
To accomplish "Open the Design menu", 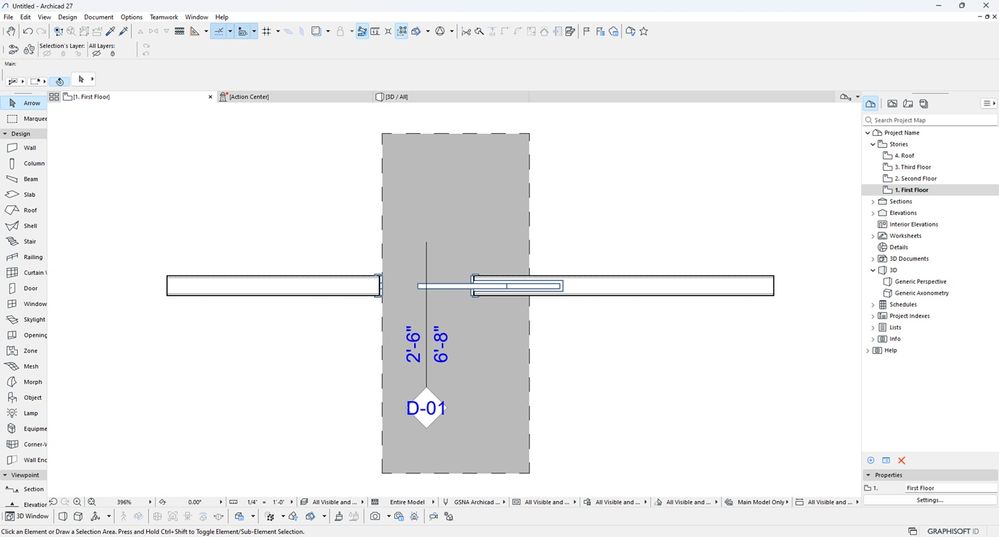I will click(67, 17).
